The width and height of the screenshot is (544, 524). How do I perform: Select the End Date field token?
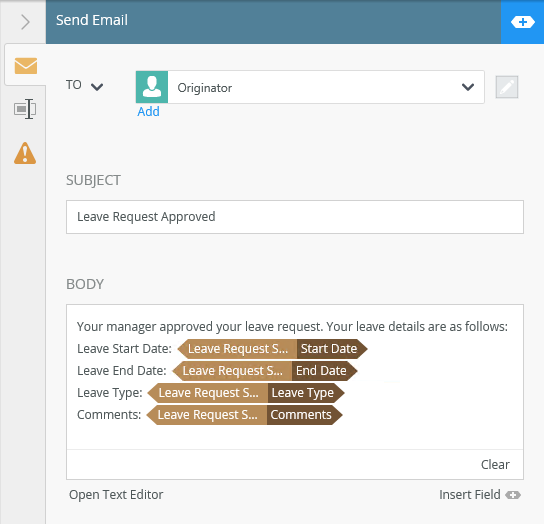[264, 371]
